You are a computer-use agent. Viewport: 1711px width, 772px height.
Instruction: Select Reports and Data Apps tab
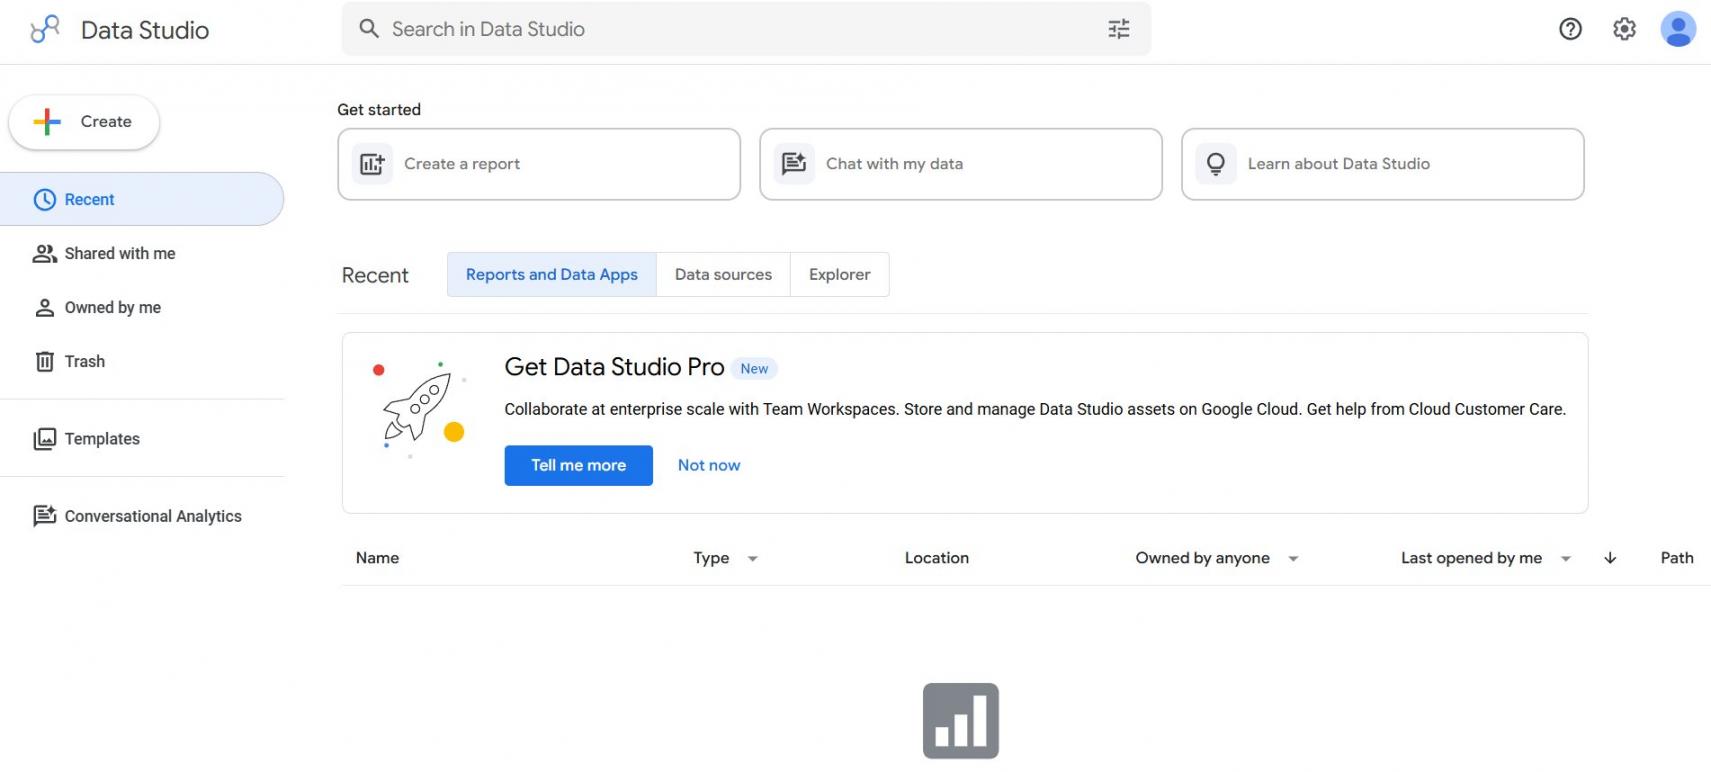click(552, 274)
